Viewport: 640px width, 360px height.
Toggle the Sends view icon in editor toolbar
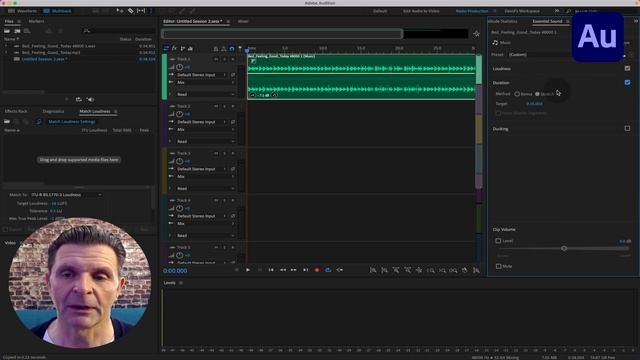[182, 49]
